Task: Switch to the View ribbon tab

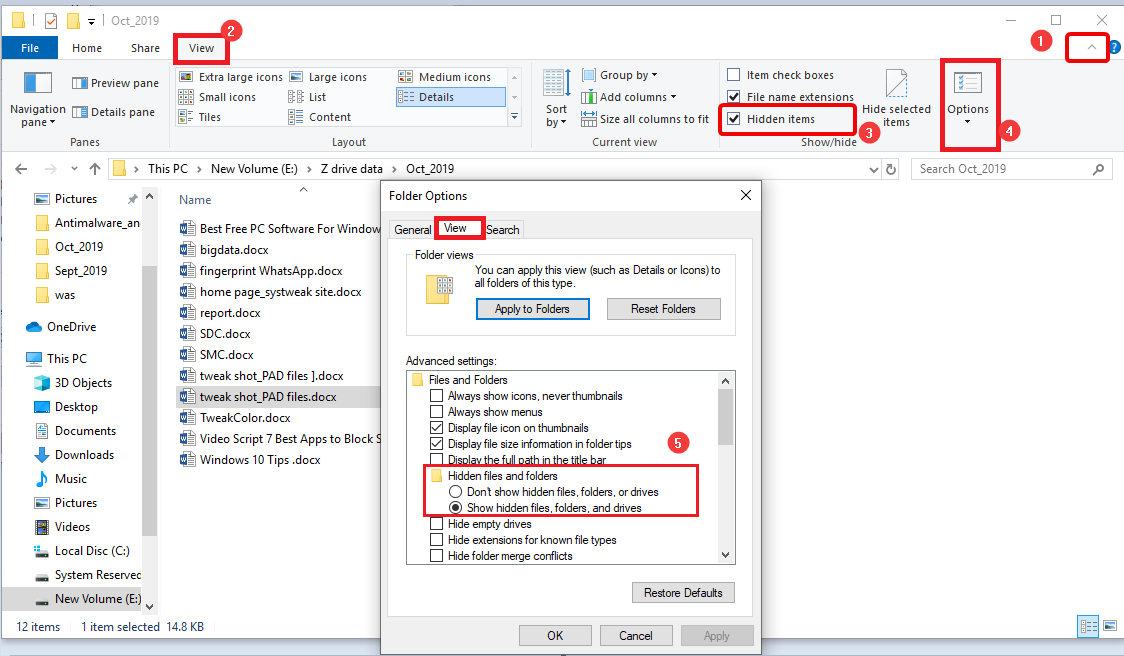Action: pos(201,48)
